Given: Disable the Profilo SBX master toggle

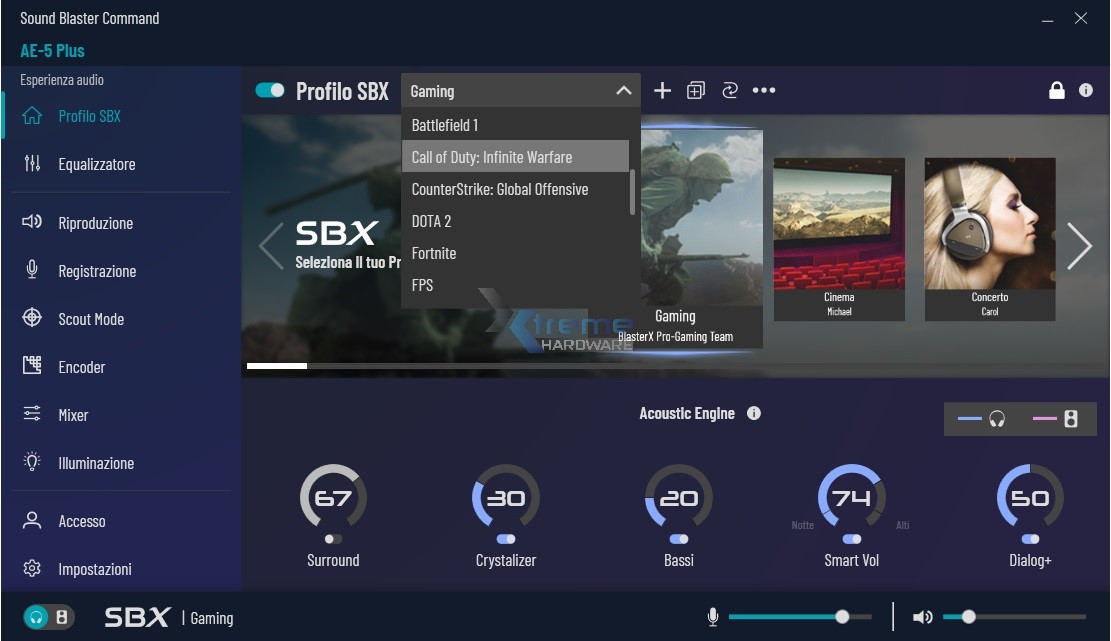Looking at the screenshot, I should point(270,89).
